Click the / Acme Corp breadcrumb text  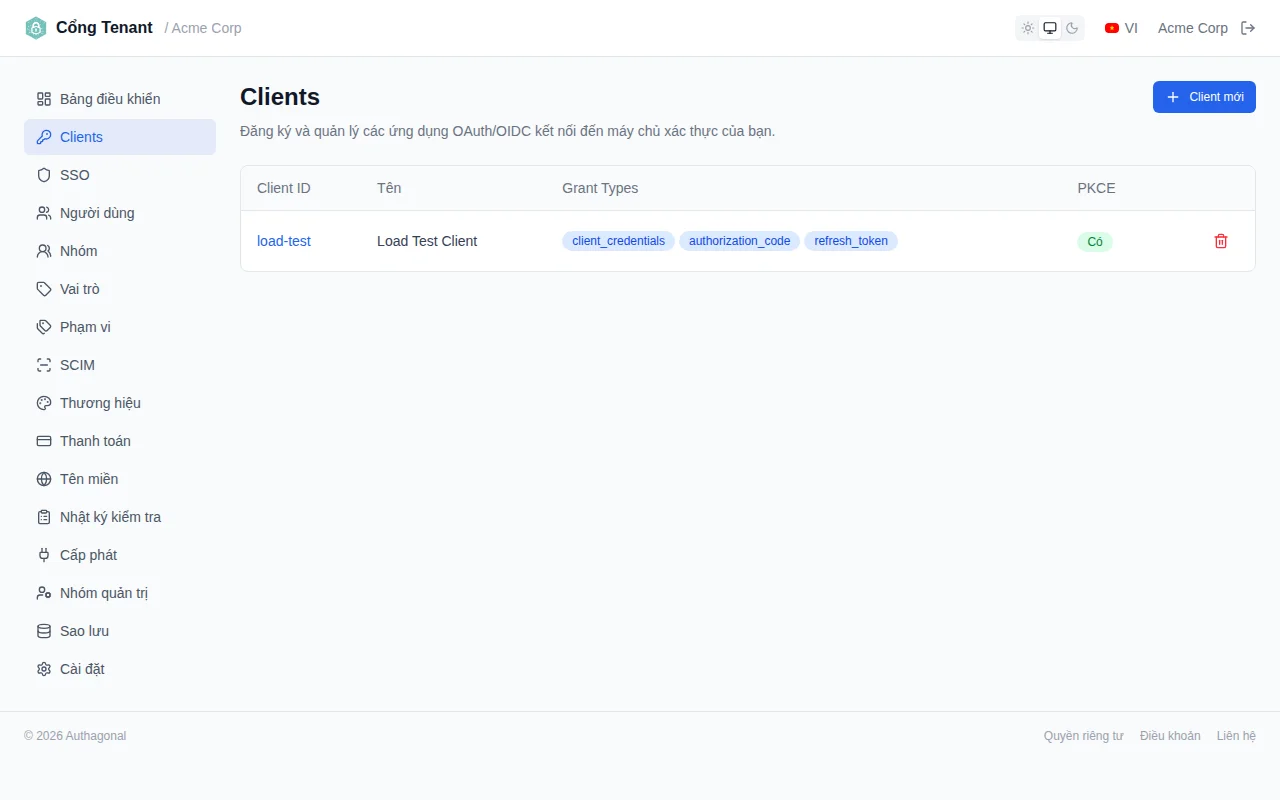[203, 28]
